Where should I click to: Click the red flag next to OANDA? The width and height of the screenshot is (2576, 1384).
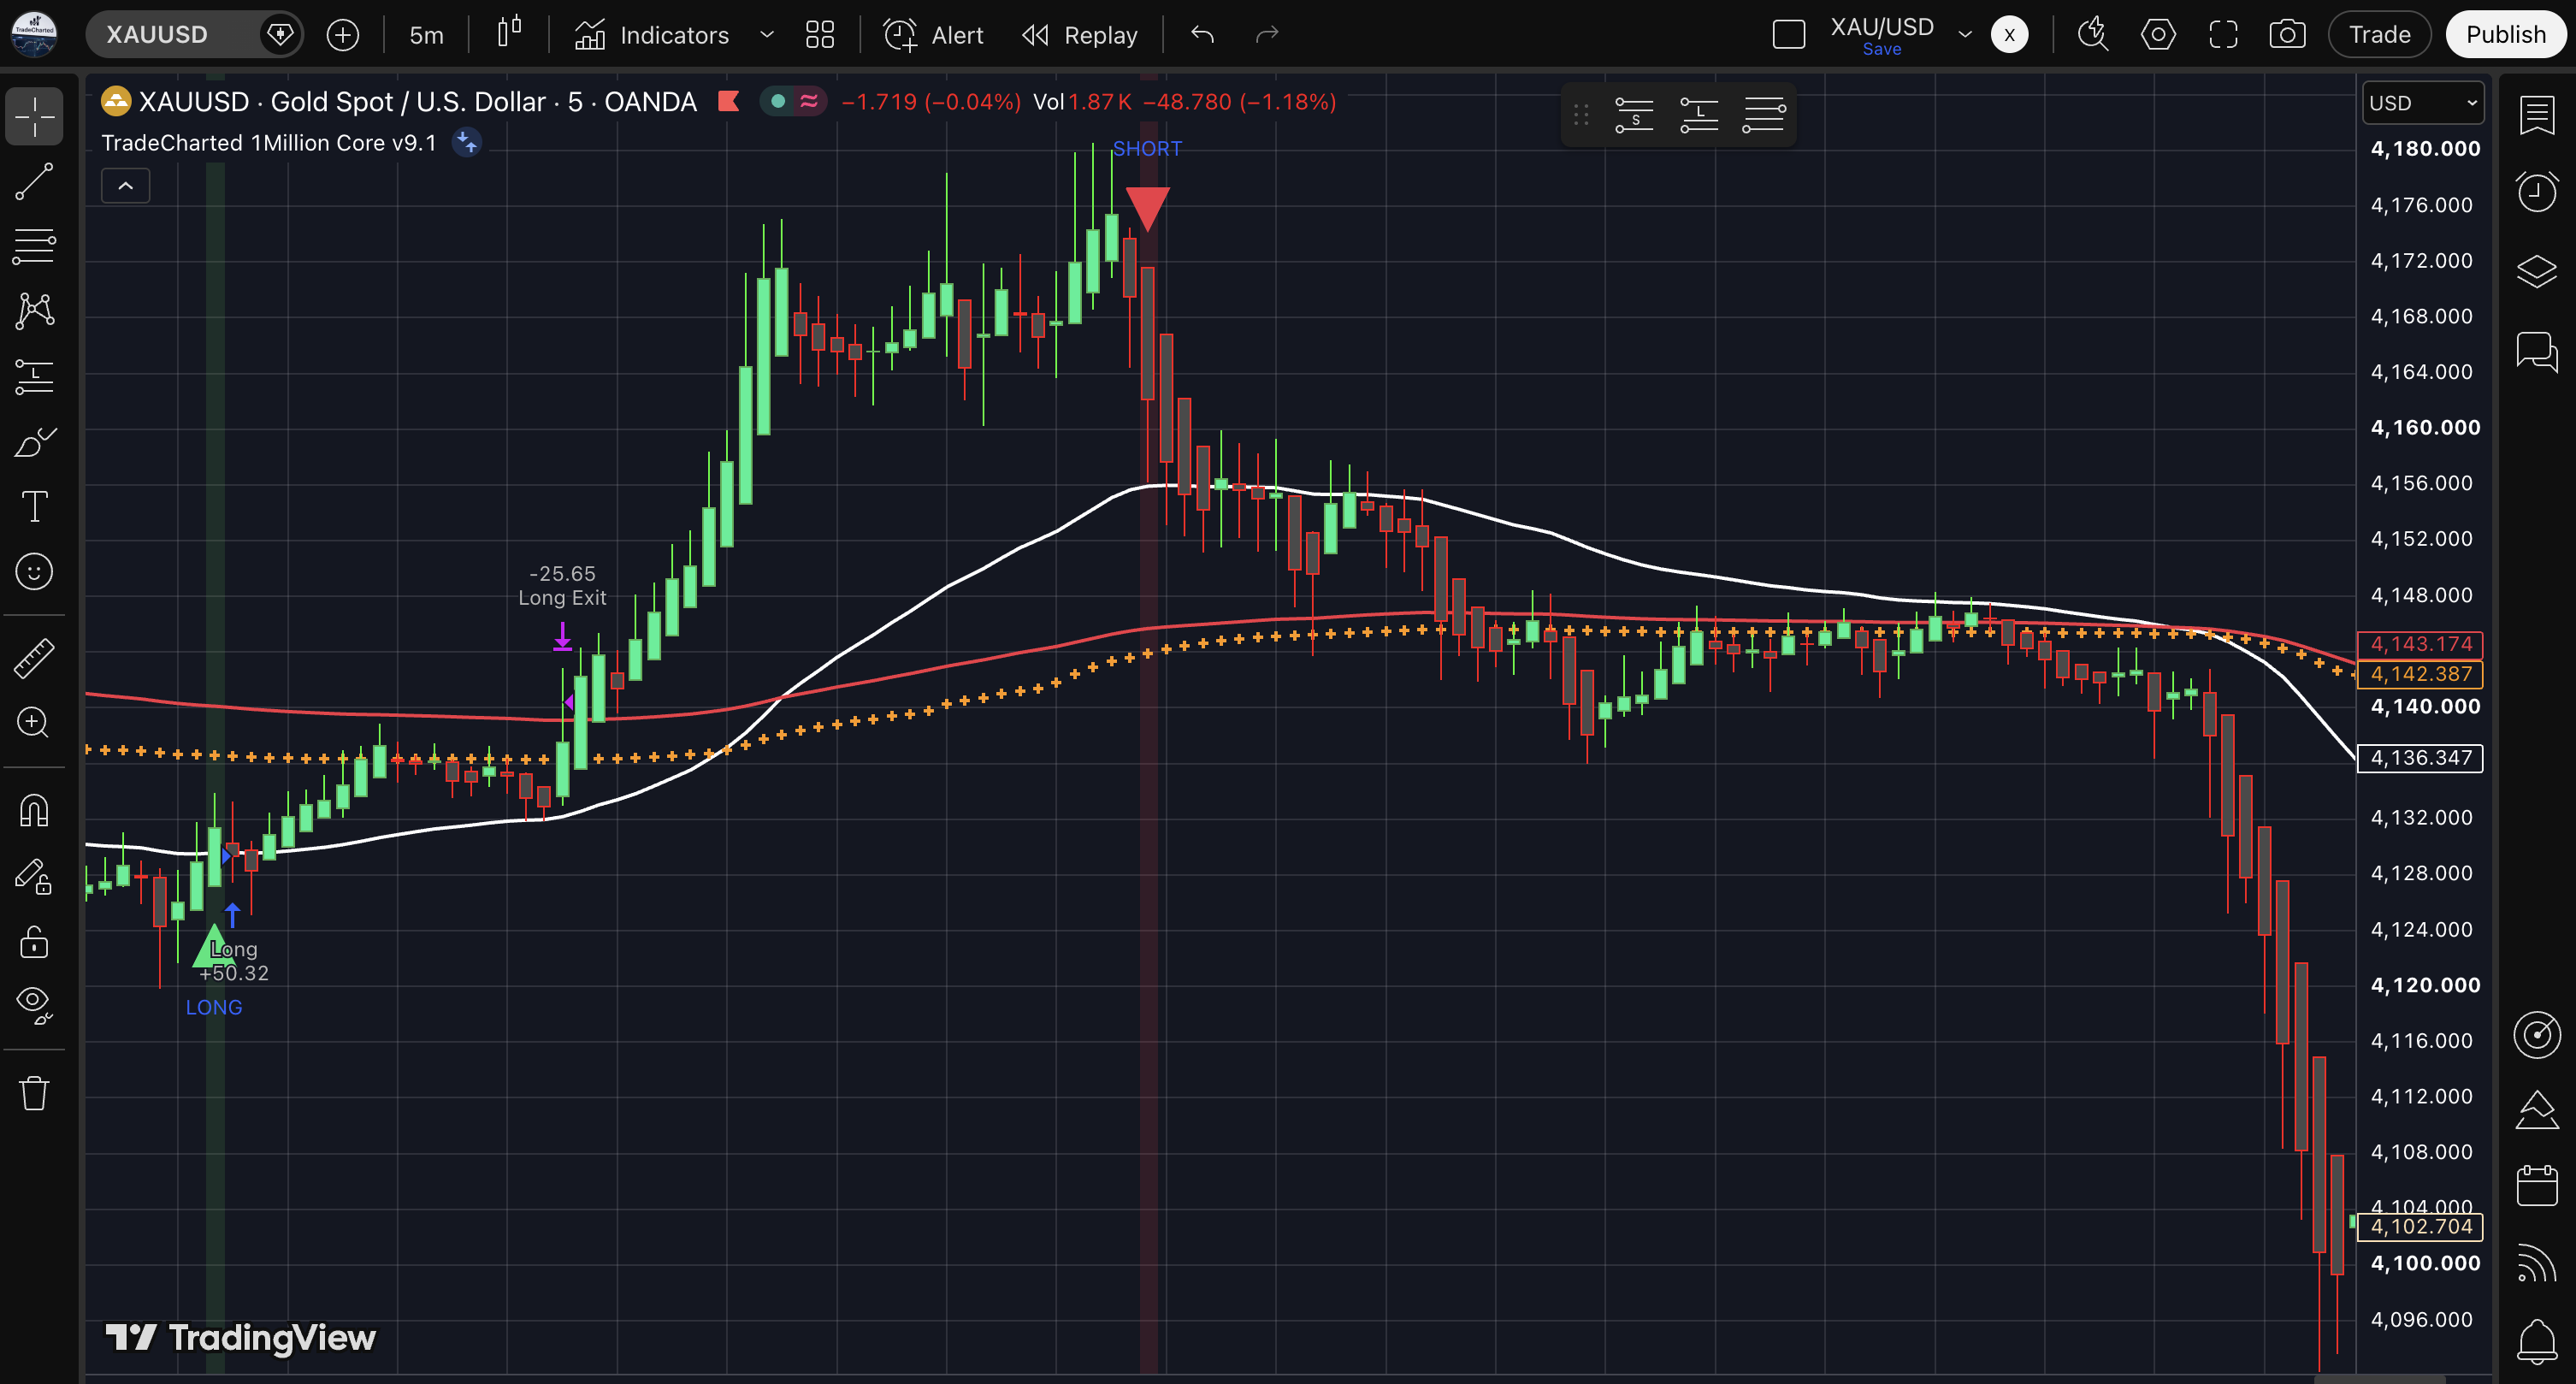[x=729, y=102]
